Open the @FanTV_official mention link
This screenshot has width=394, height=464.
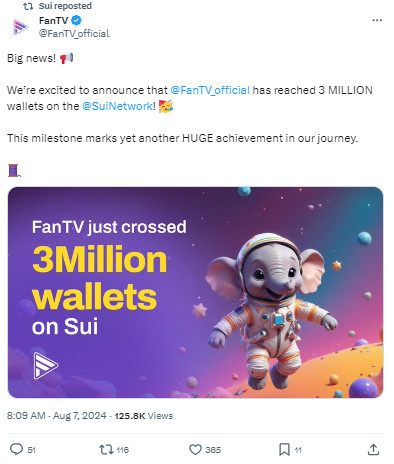coord(210,90)
